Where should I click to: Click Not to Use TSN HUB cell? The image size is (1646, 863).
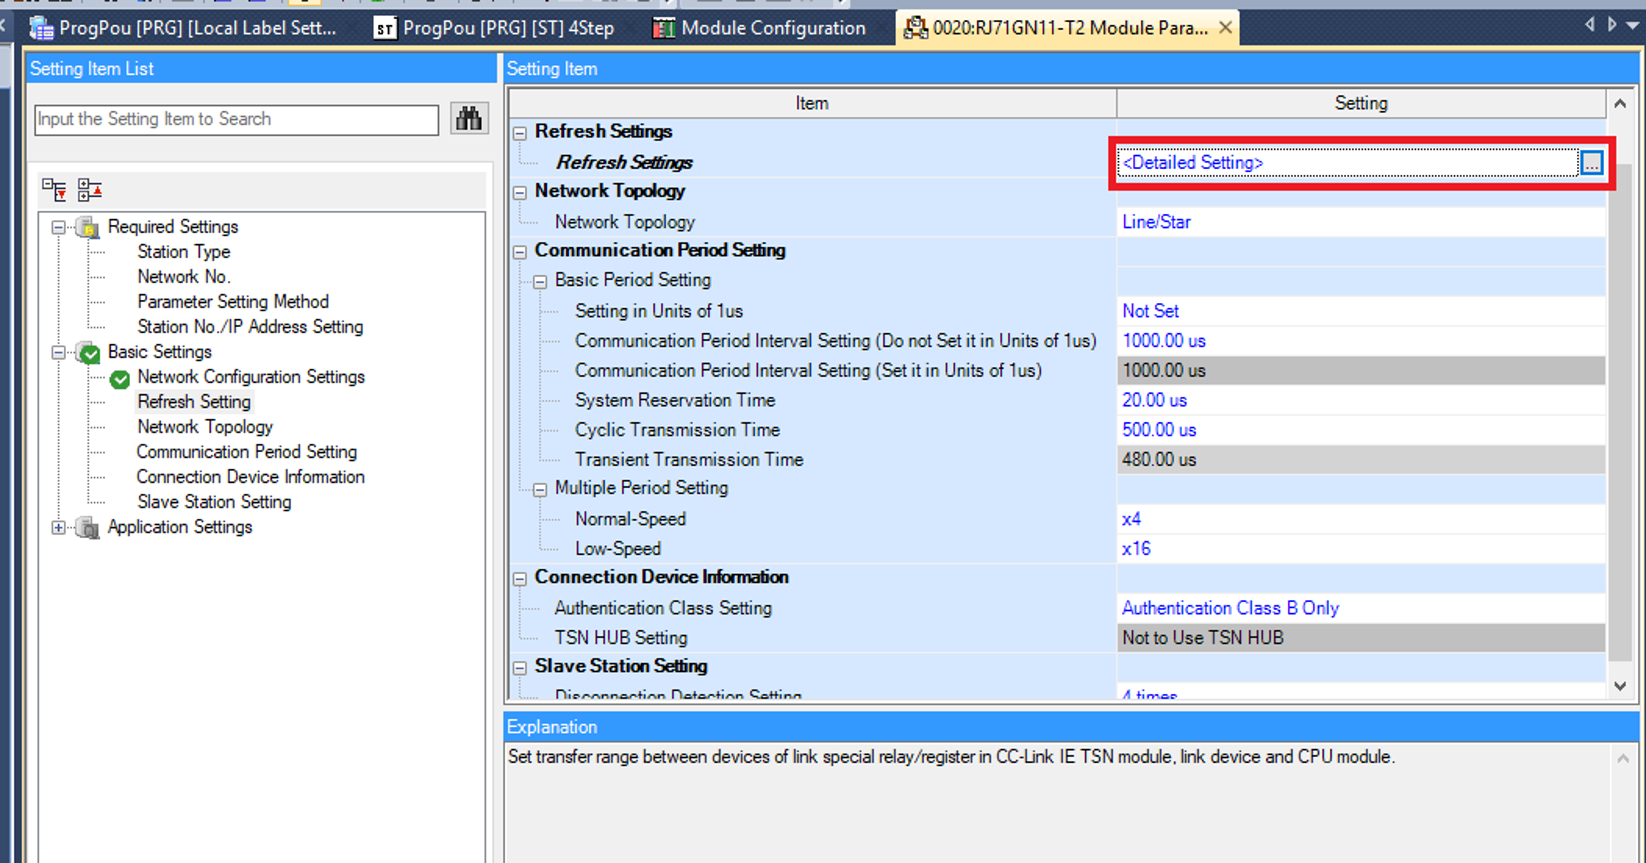(1361, 638)
